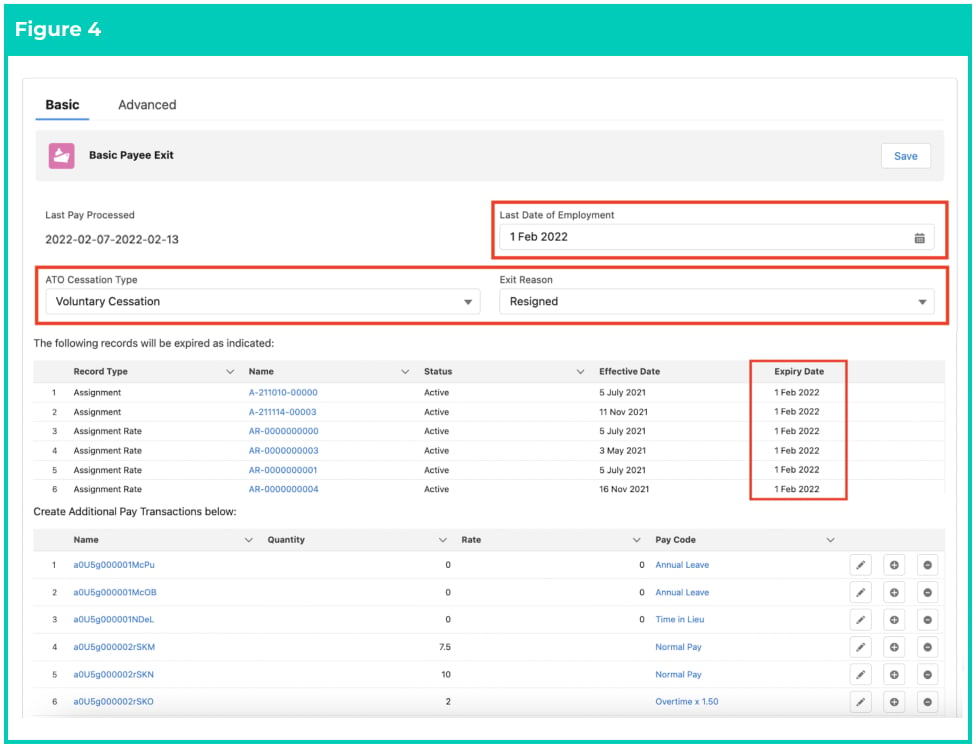Open Normal Pay pay code in row 4
Screen dimensions: 976x748
pyautogui.click(x=678, y=647)
